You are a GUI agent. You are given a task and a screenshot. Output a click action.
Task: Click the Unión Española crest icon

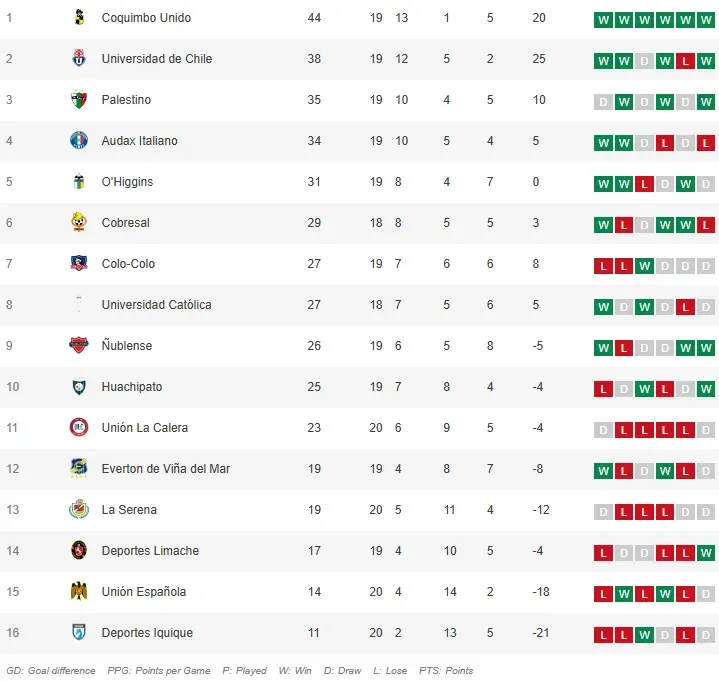point(79,592)
